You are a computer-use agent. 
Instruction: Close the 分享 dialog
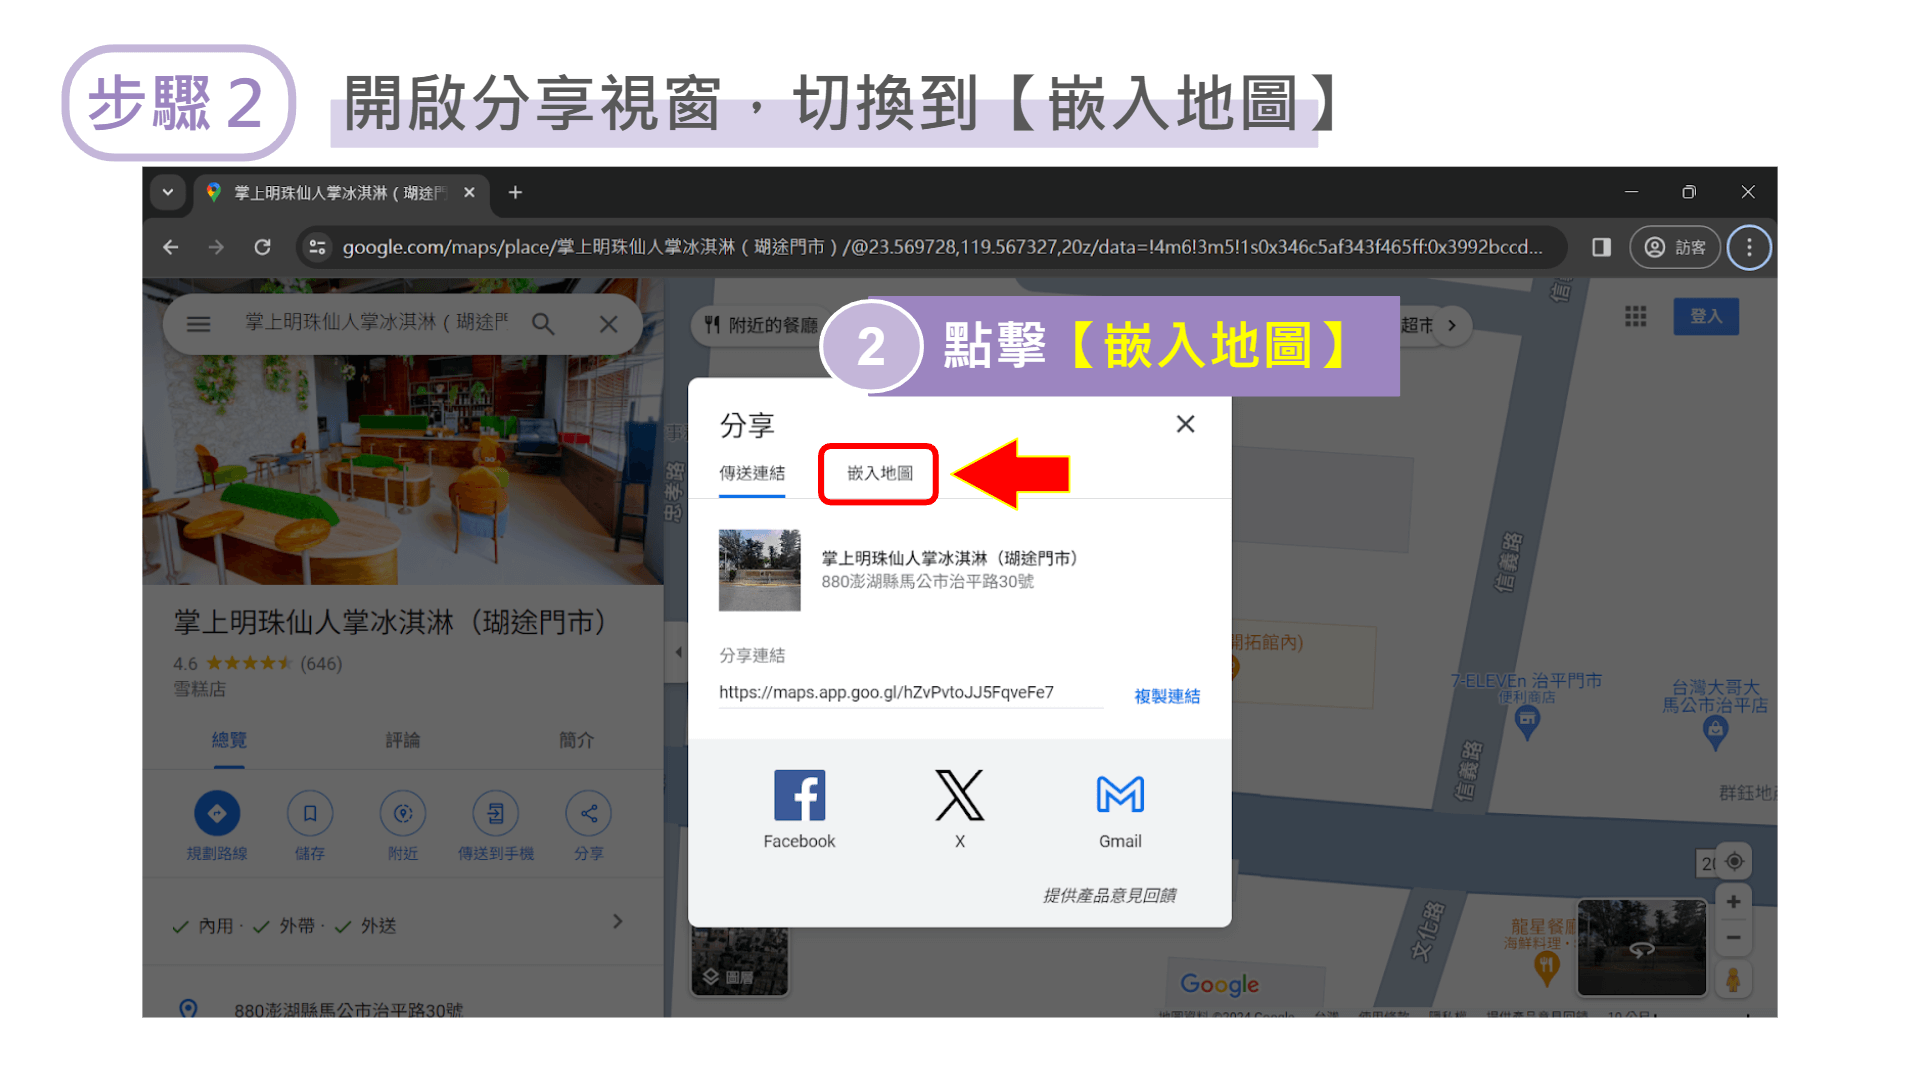1185,424
